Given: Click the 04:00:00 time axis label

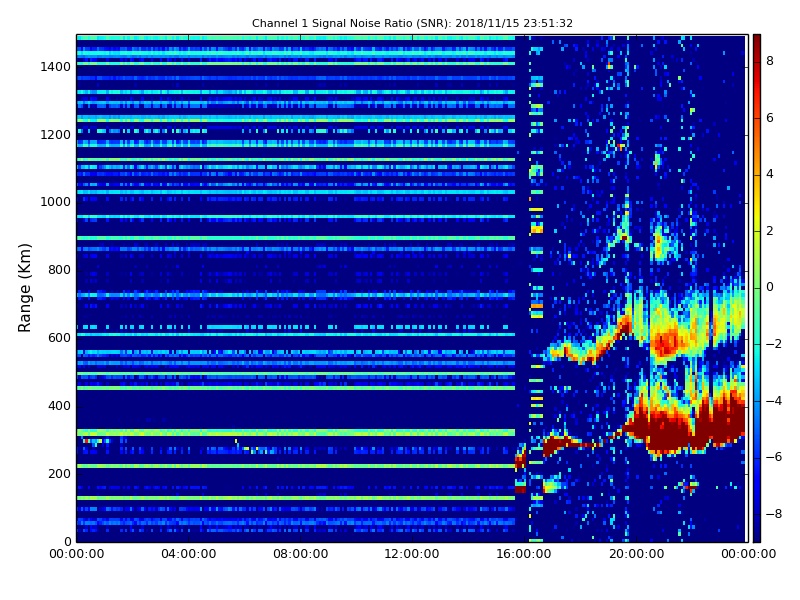Looking at the screenshot, I should 188,554.
